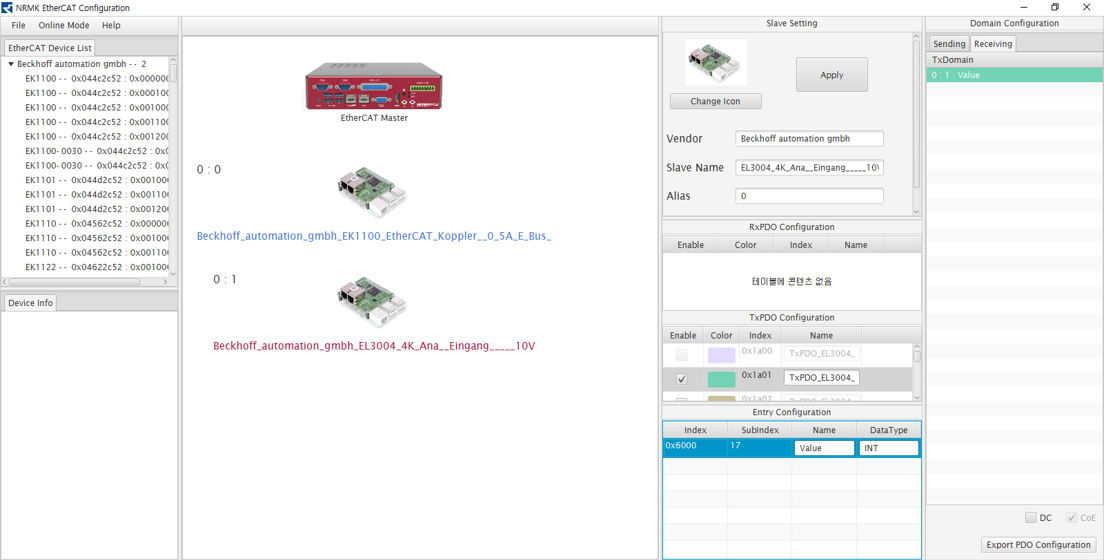Image resolution: width=1104 pixels, height=560 pixels.
Task: Click the EtherCAT Master device image
Action: (x=374, y=86)
